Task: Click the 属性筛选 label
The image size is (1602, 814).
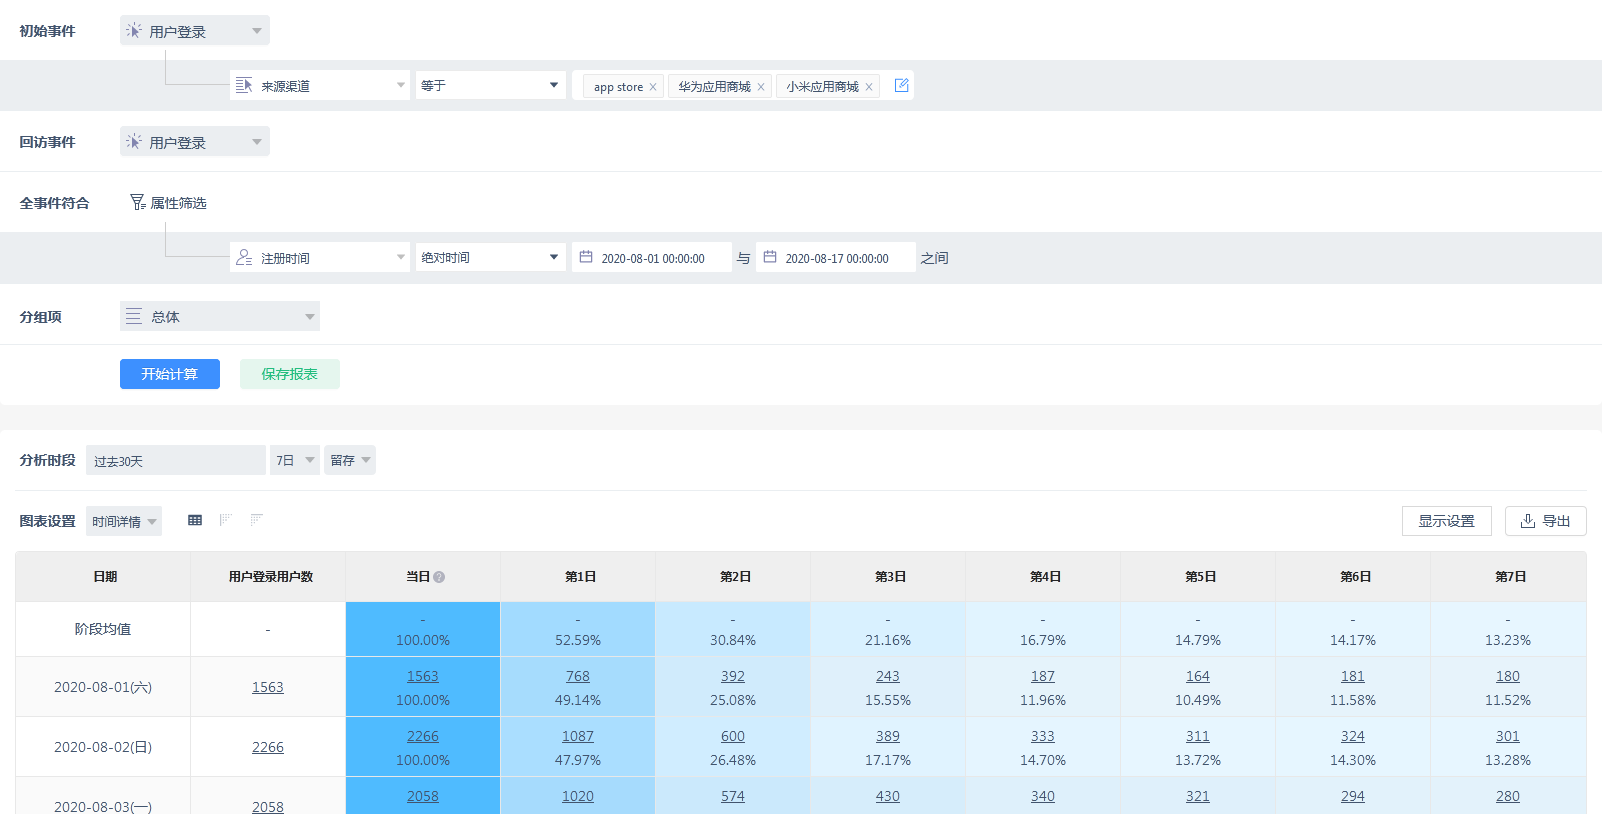Action: click(x=178, y=203)
